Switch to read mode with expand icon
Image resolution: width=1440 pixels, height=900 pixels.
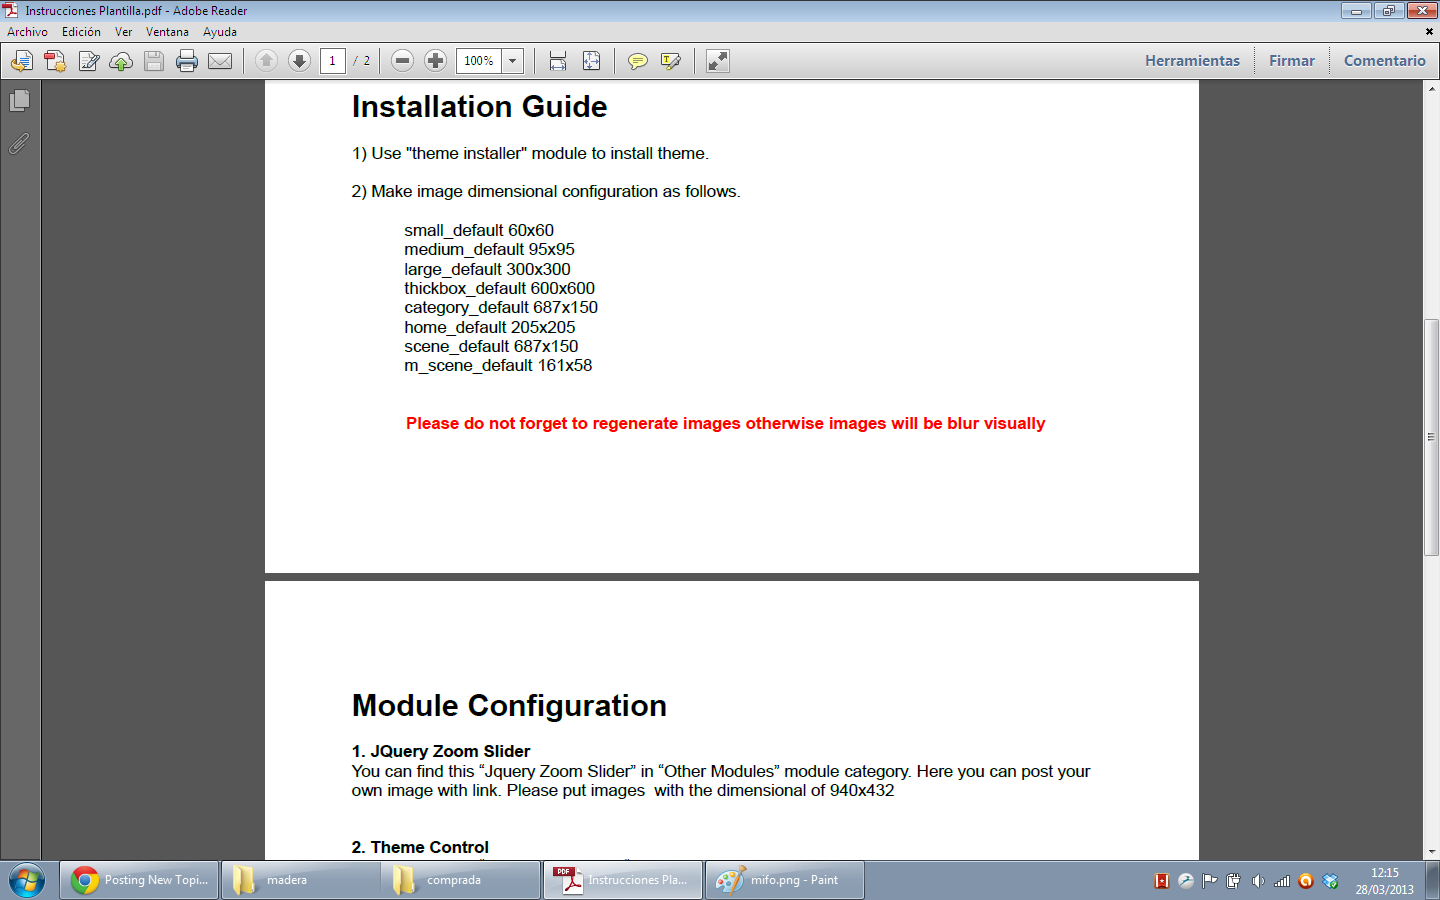click(717, 61)
